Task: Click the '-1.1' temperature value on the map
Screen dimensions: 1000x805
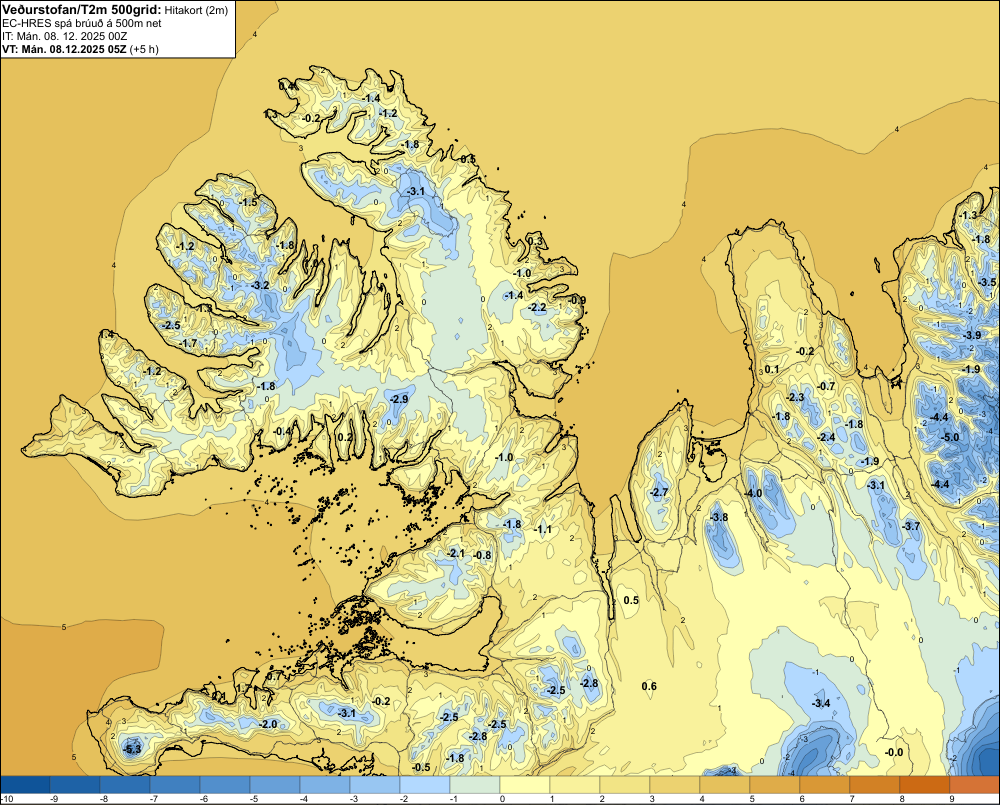Action: coord(543,529)
